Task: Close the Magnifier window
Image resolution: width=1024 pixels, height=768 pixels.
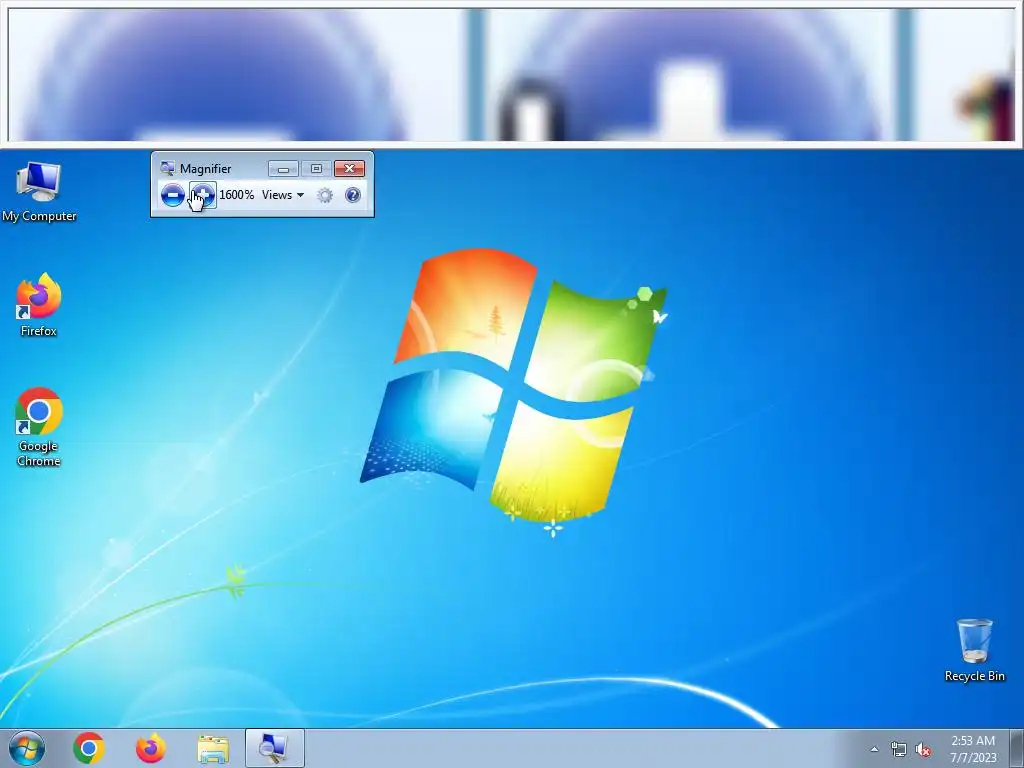Action: (x=349, y=169)
